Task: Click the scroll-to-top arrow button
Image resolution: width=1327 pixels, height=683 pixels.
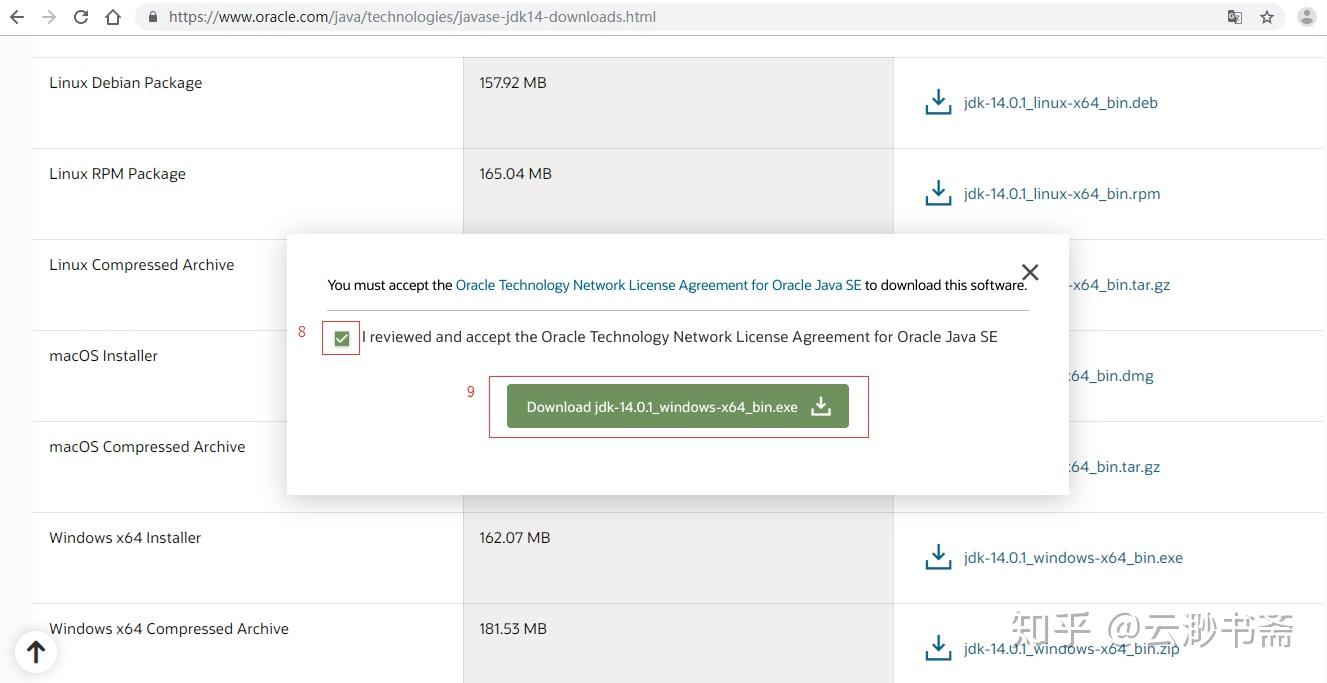Action: click(36, 652)
